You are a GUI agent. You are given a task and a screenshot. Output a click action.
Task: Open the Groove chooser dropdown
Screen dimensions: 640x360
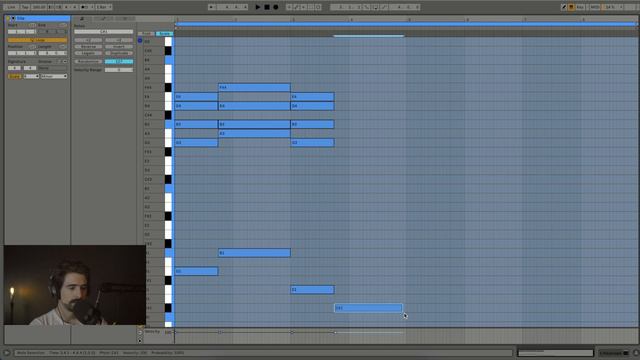pyautogui.click(x=52, y=68)
